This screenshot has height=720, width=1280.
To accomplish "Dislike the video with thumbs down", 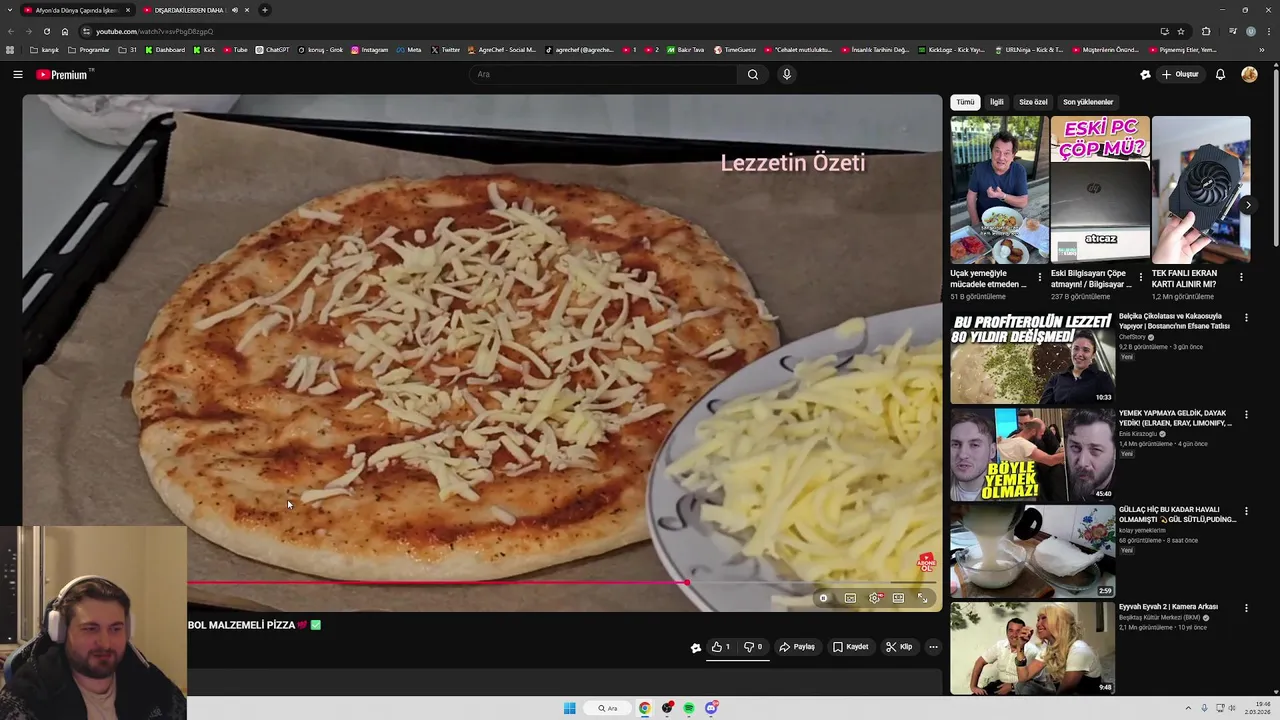I will (754, 647).
